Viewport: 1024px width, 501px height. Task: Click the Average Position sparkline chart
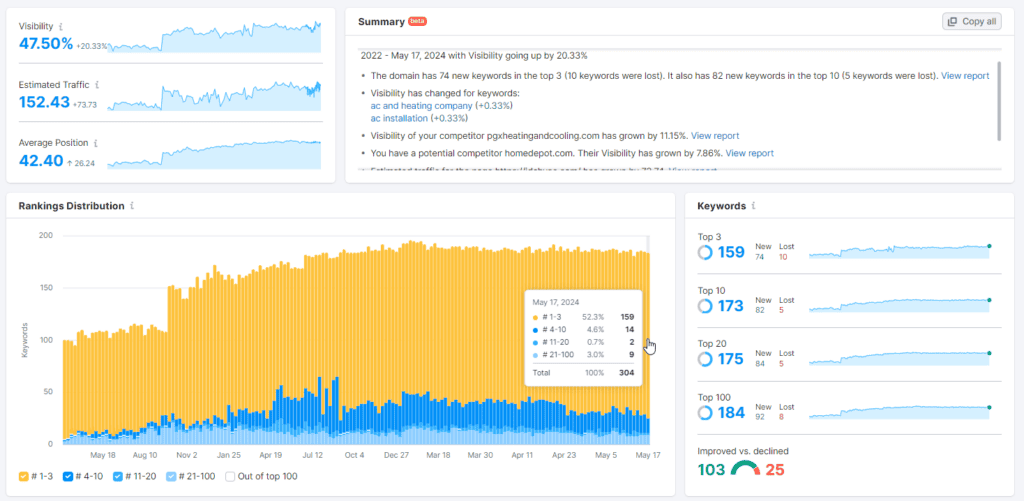click(x=214, y=154)
